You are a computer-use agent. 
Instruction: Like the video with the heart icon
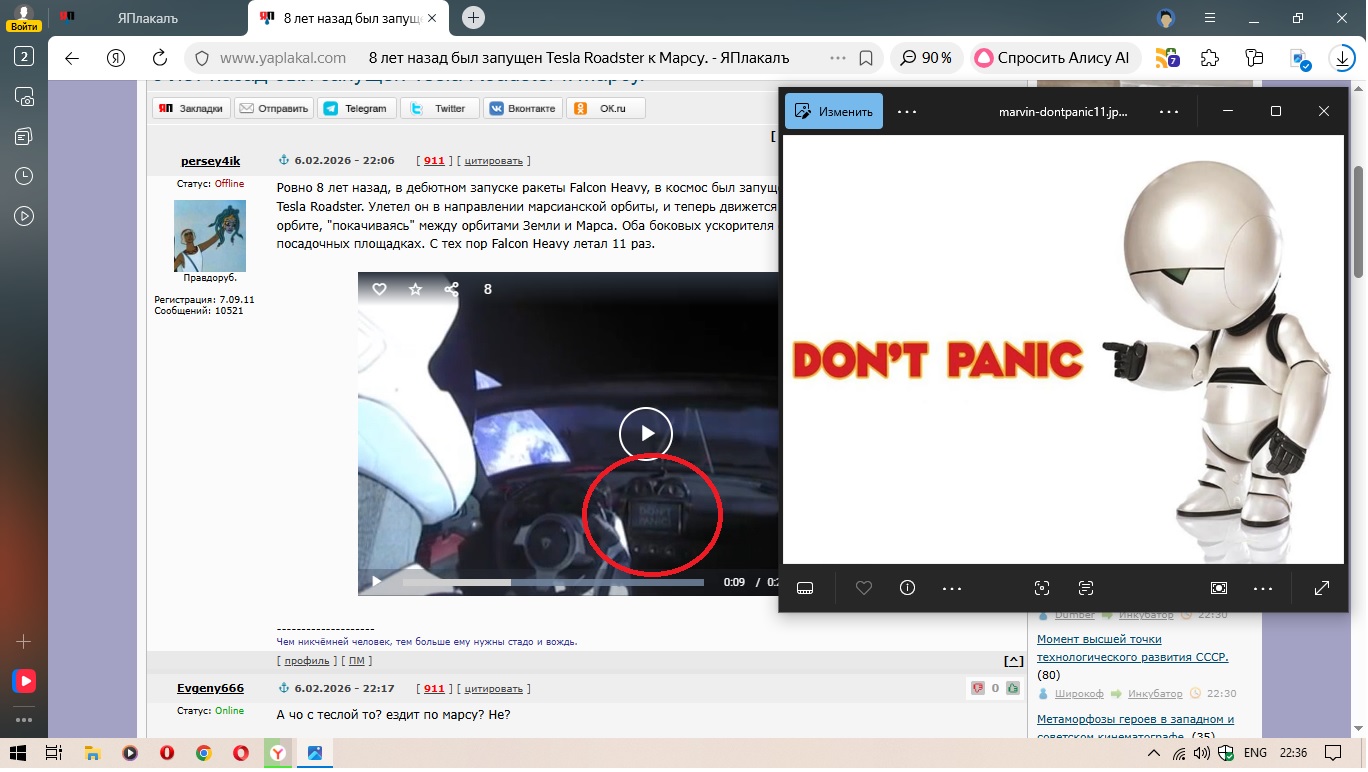pos(379,289)
